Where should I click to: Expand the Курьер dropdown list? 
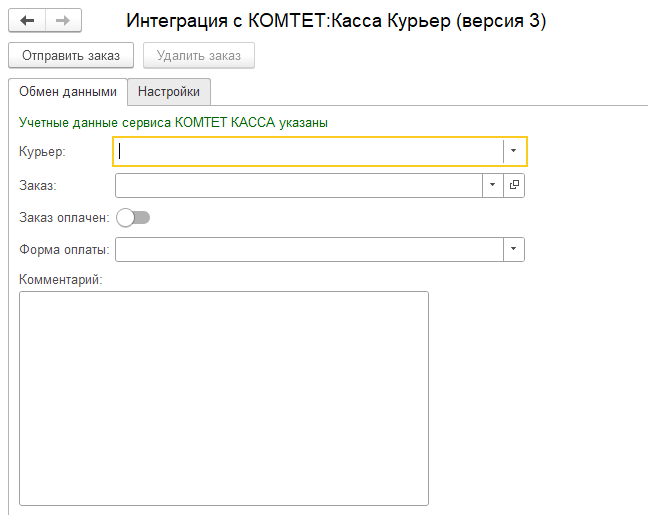[x=513, y=151]
